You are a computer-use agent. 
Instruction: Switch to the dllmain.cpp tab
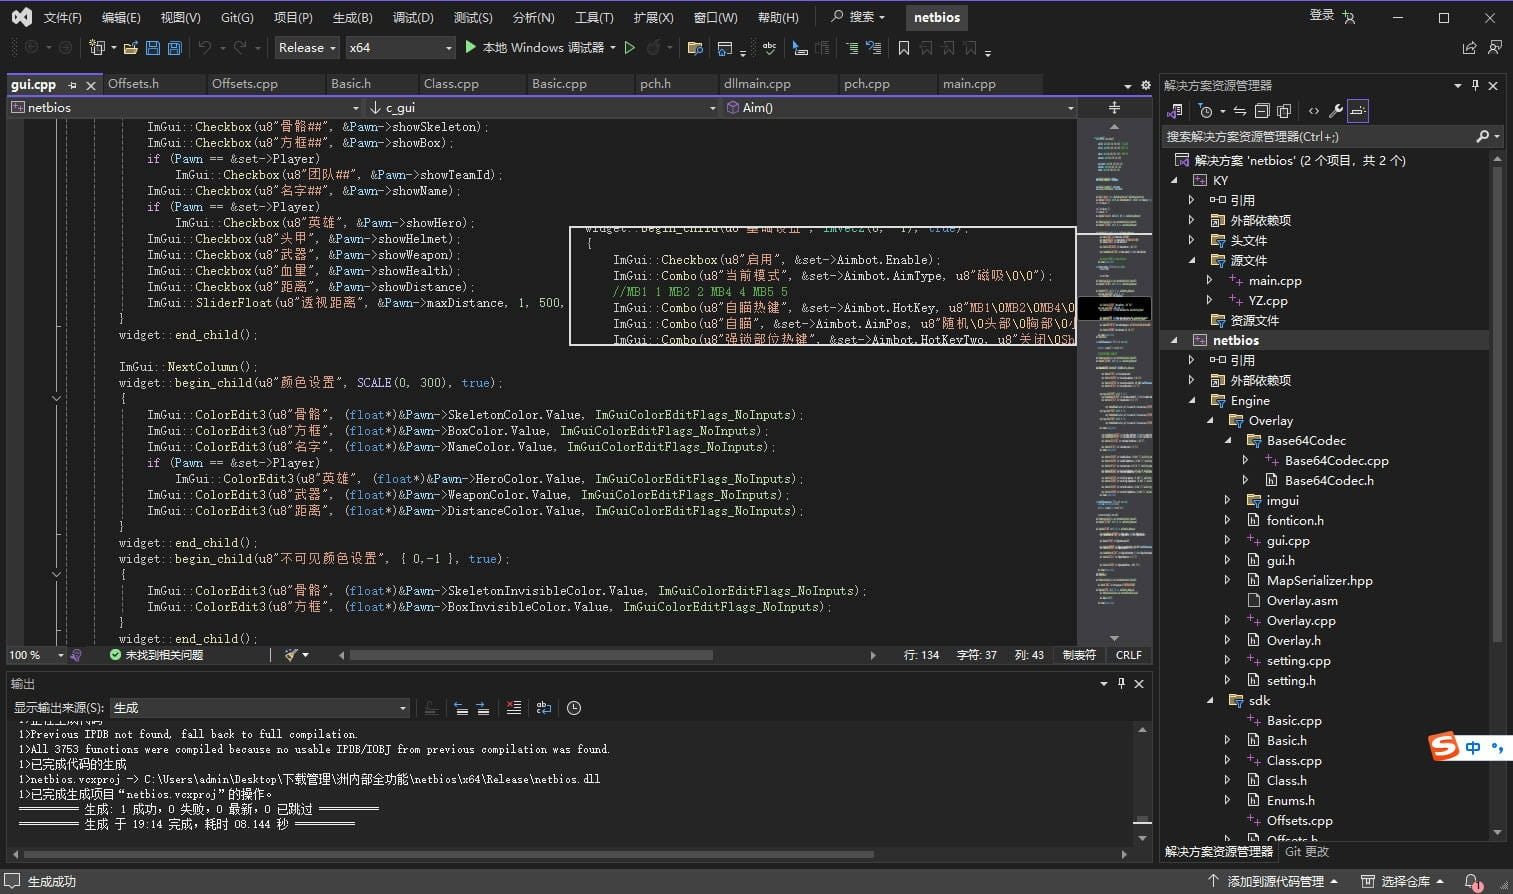pyautogui.click(x=757, y=84)
